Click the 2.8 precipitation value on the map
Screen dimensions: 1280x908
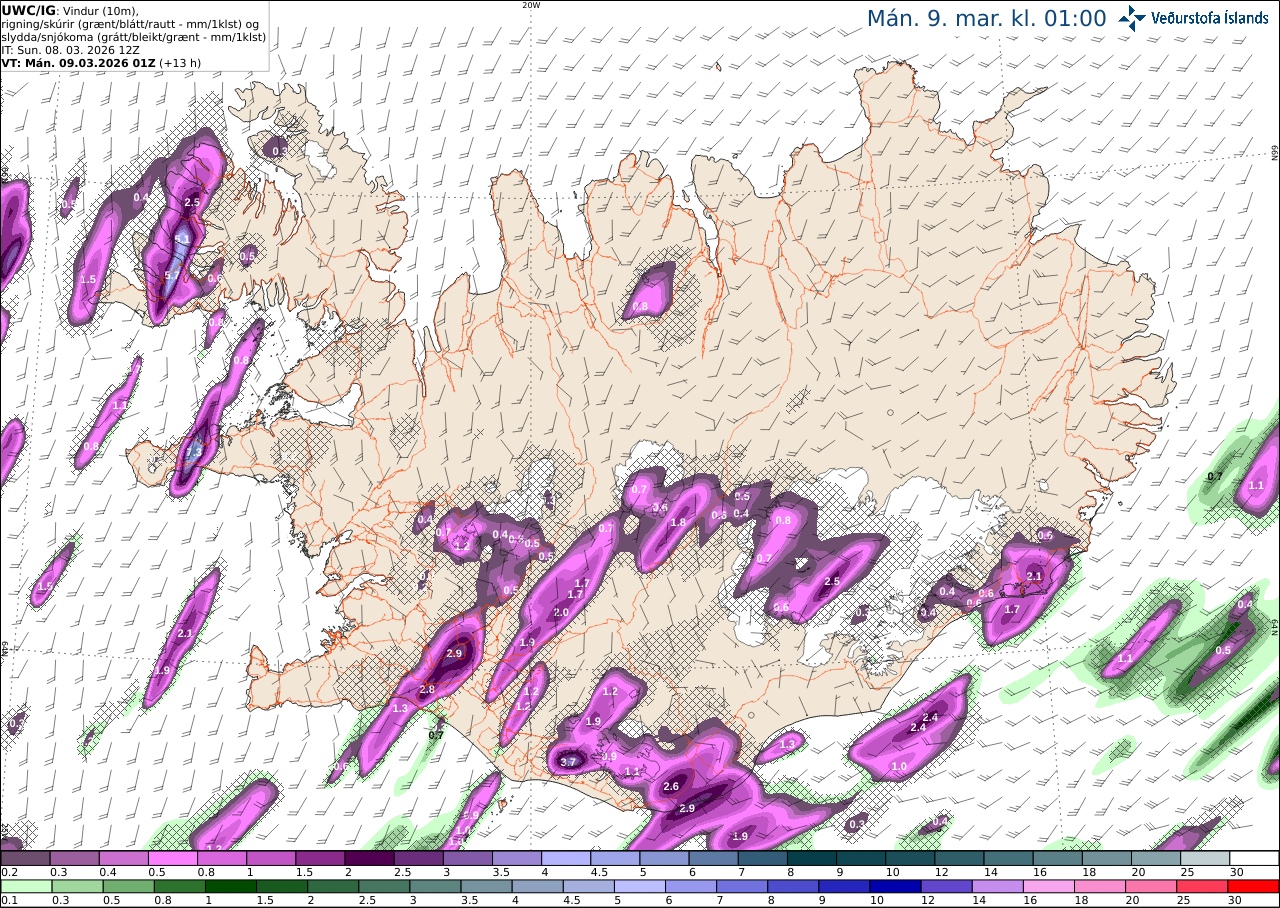click(427, 690)
